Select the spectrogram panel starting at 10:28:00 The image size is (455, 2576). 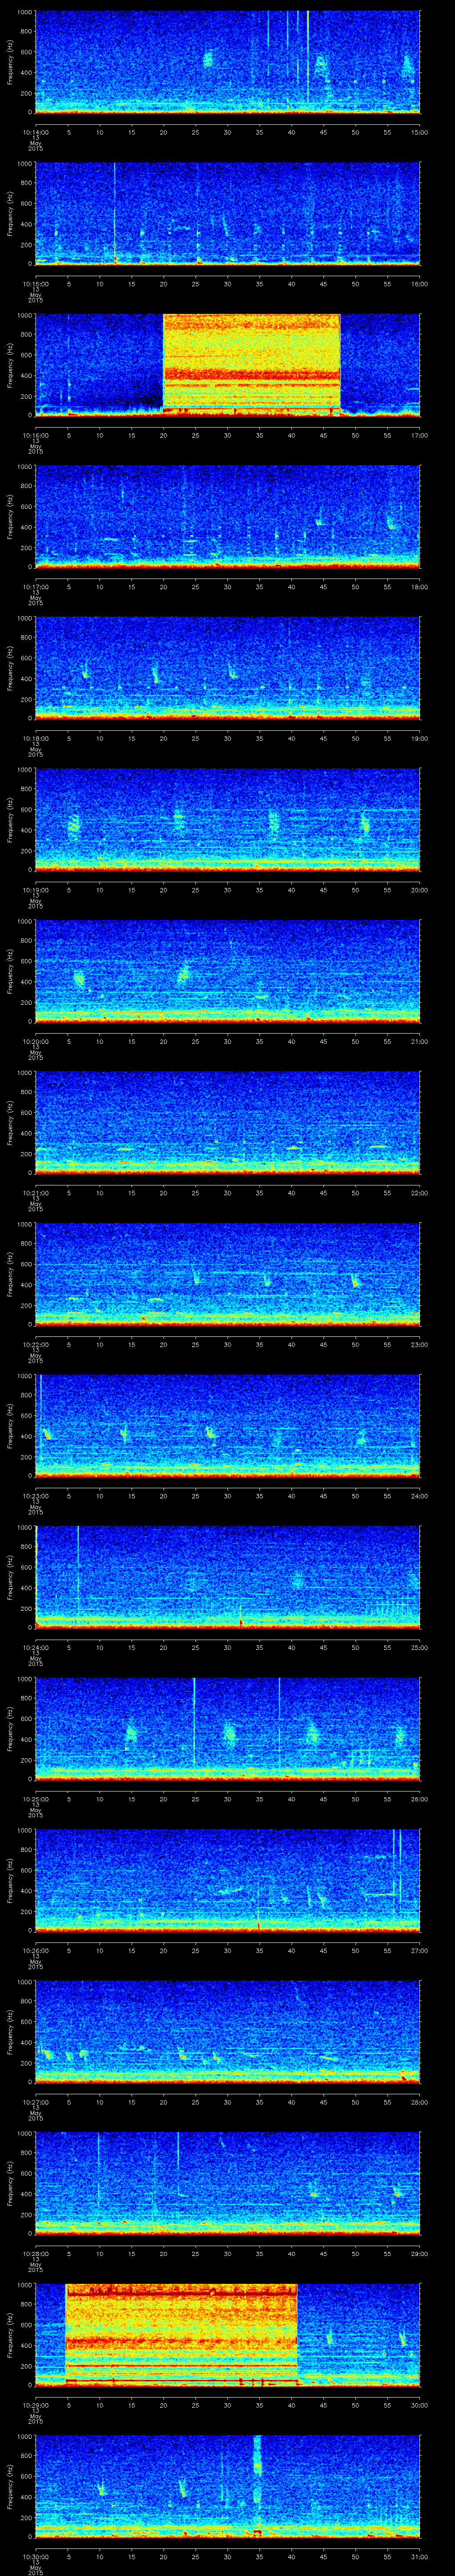228,2183
